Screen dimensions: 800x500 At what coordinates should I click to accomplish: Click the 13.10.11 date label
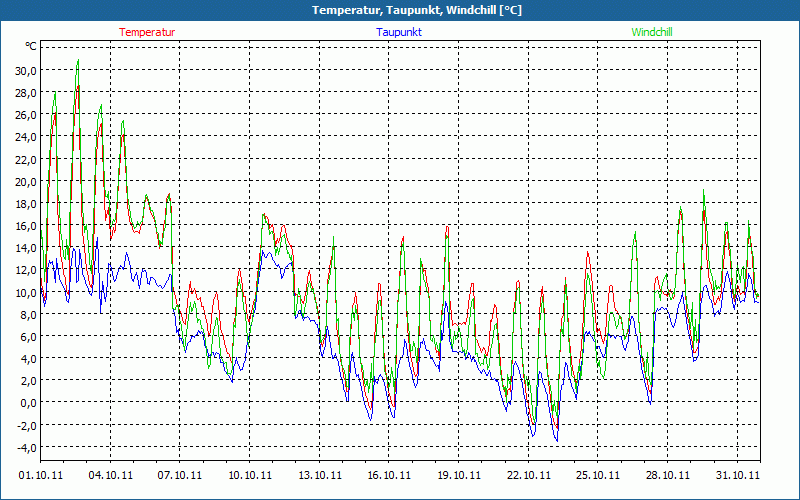(319, 476)
